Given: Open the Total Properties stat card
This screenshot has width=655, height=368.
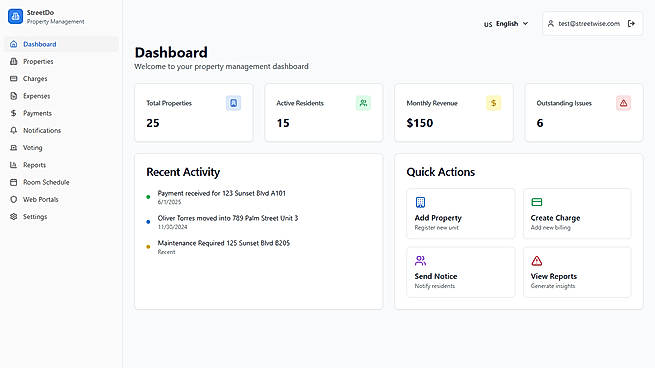Looking at the screenshot, I should point(194,113).
